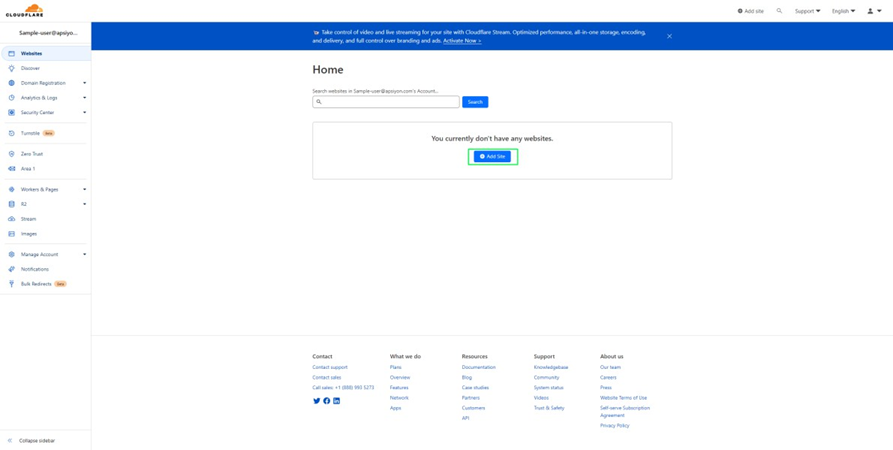Click the Domain Registration globe icon

(11, 83)
